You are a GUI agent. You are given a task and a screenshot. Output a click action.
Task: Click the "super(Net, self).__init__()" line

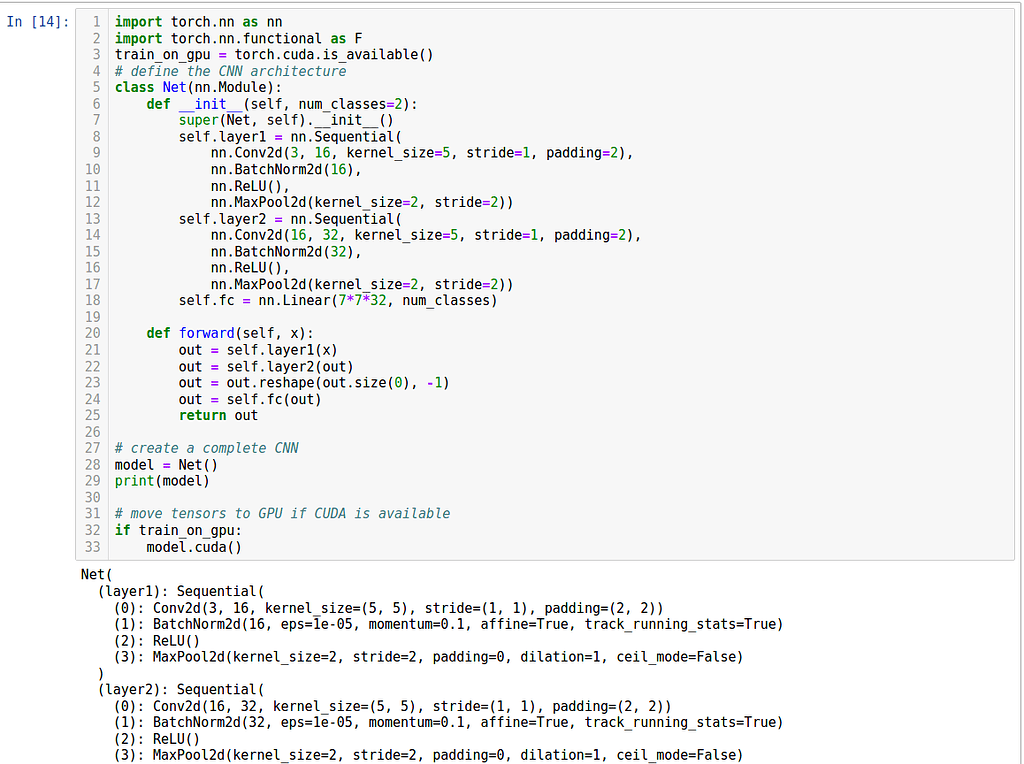click(286, 120)
